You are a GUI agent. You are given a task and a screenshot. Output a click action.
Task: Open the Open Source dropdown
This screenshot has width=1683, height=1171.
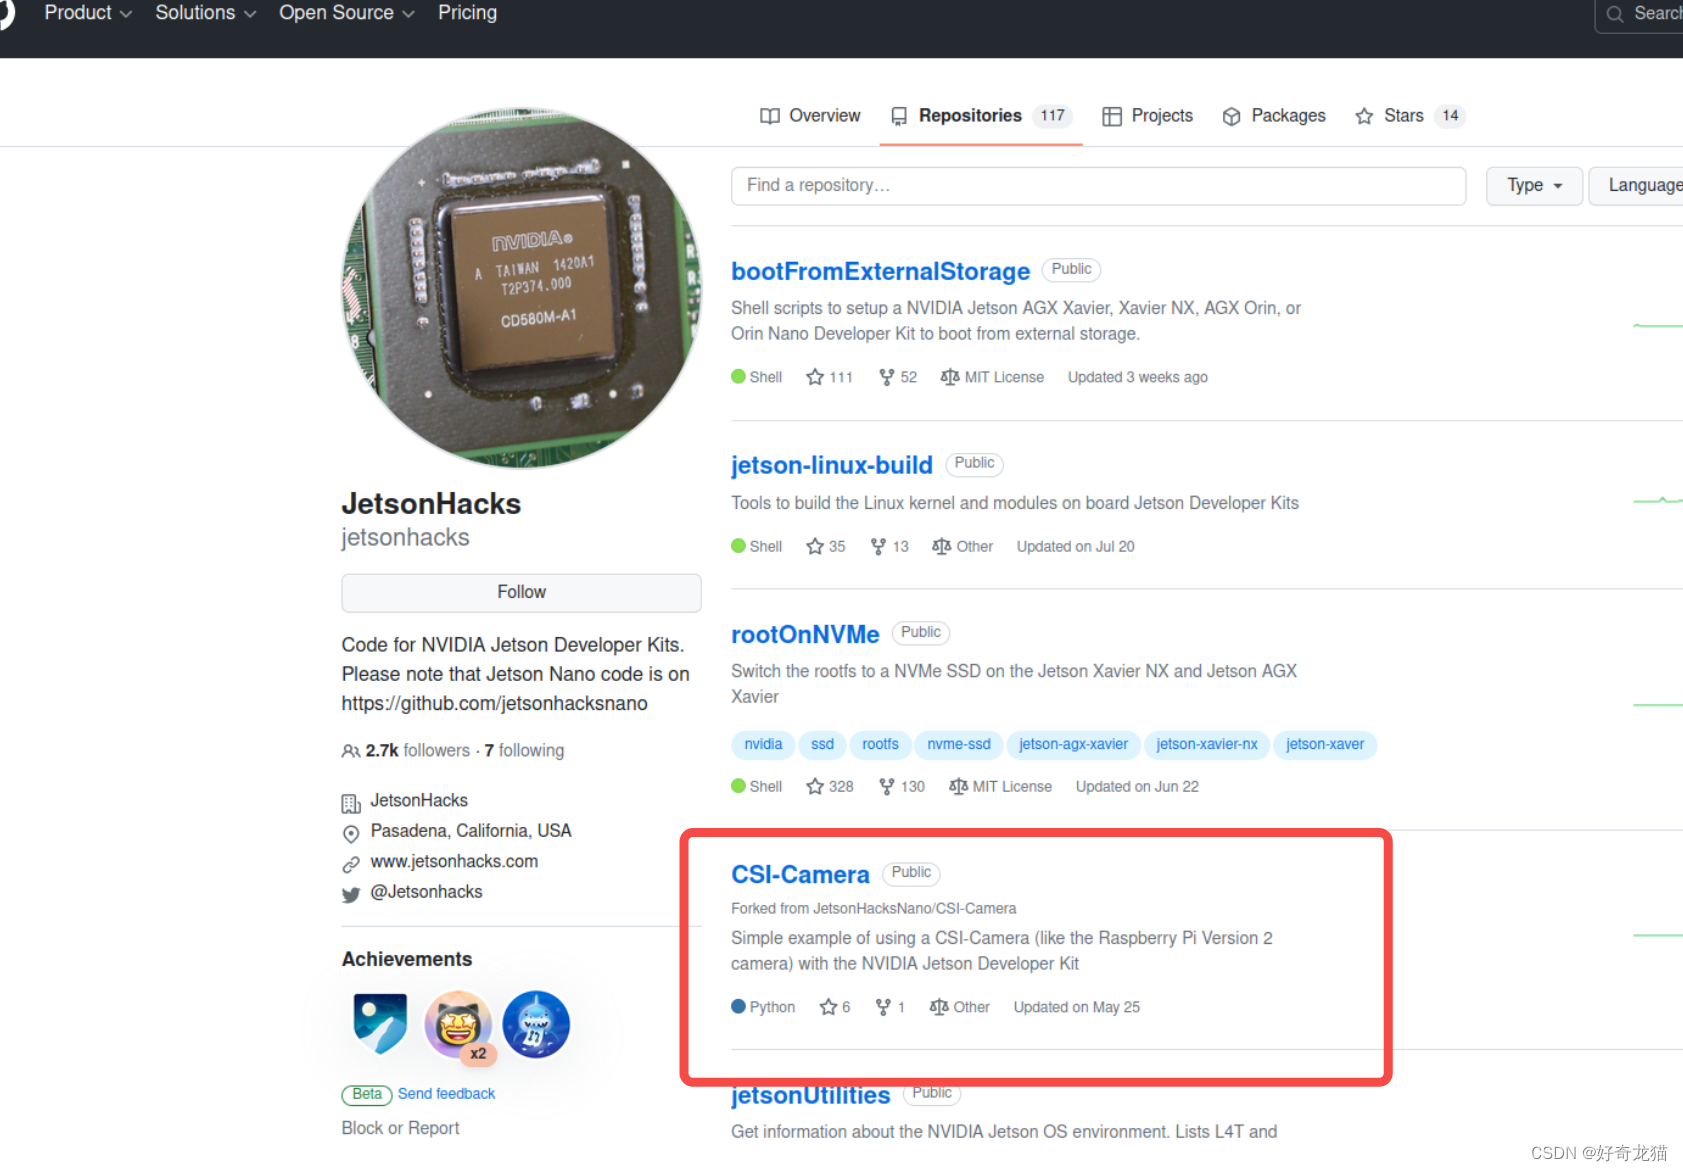click(346, 13)
